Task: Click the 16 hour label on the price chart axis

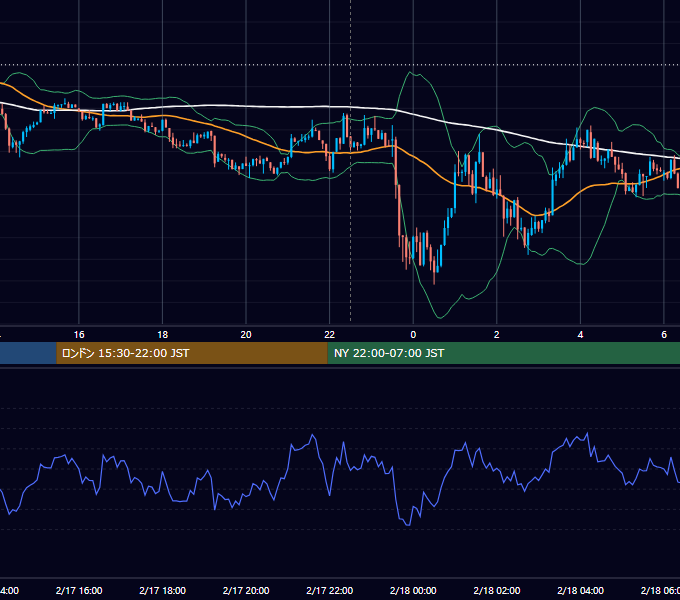Action: coord(79,335)
